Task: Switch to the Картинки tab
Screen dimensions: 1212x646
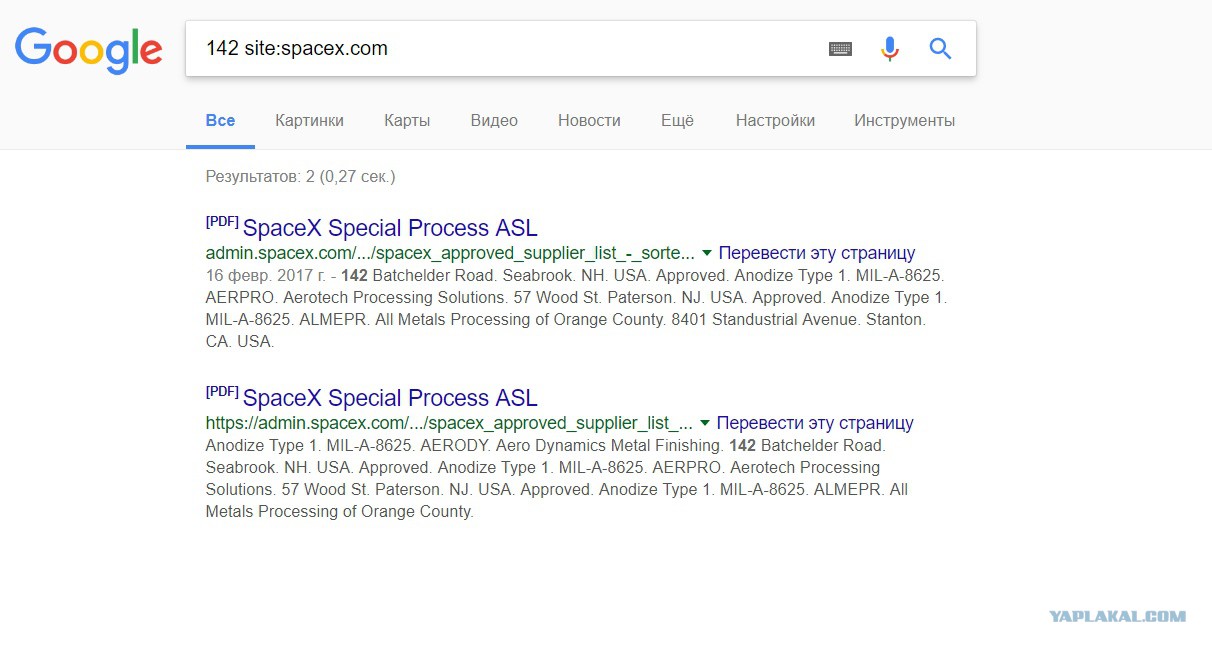Action: click(x=309, y=120)
